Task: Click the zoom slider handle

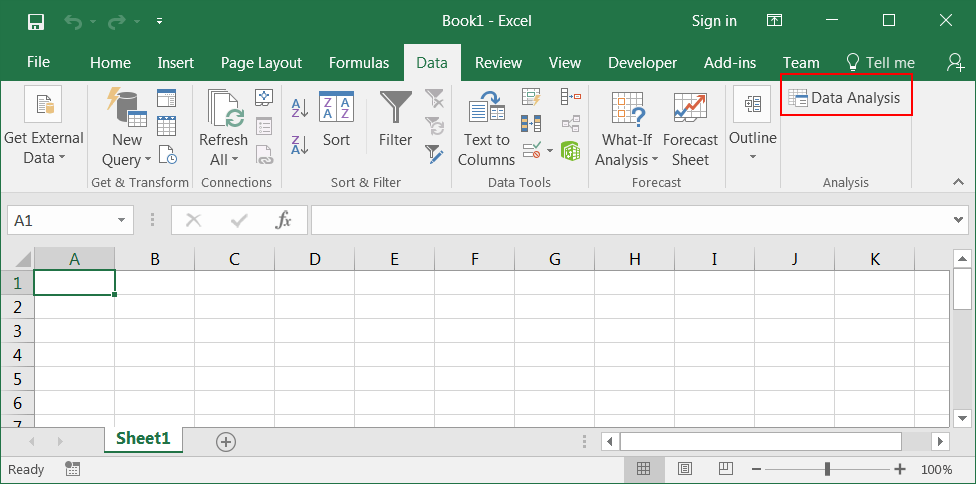Action: 827,469
